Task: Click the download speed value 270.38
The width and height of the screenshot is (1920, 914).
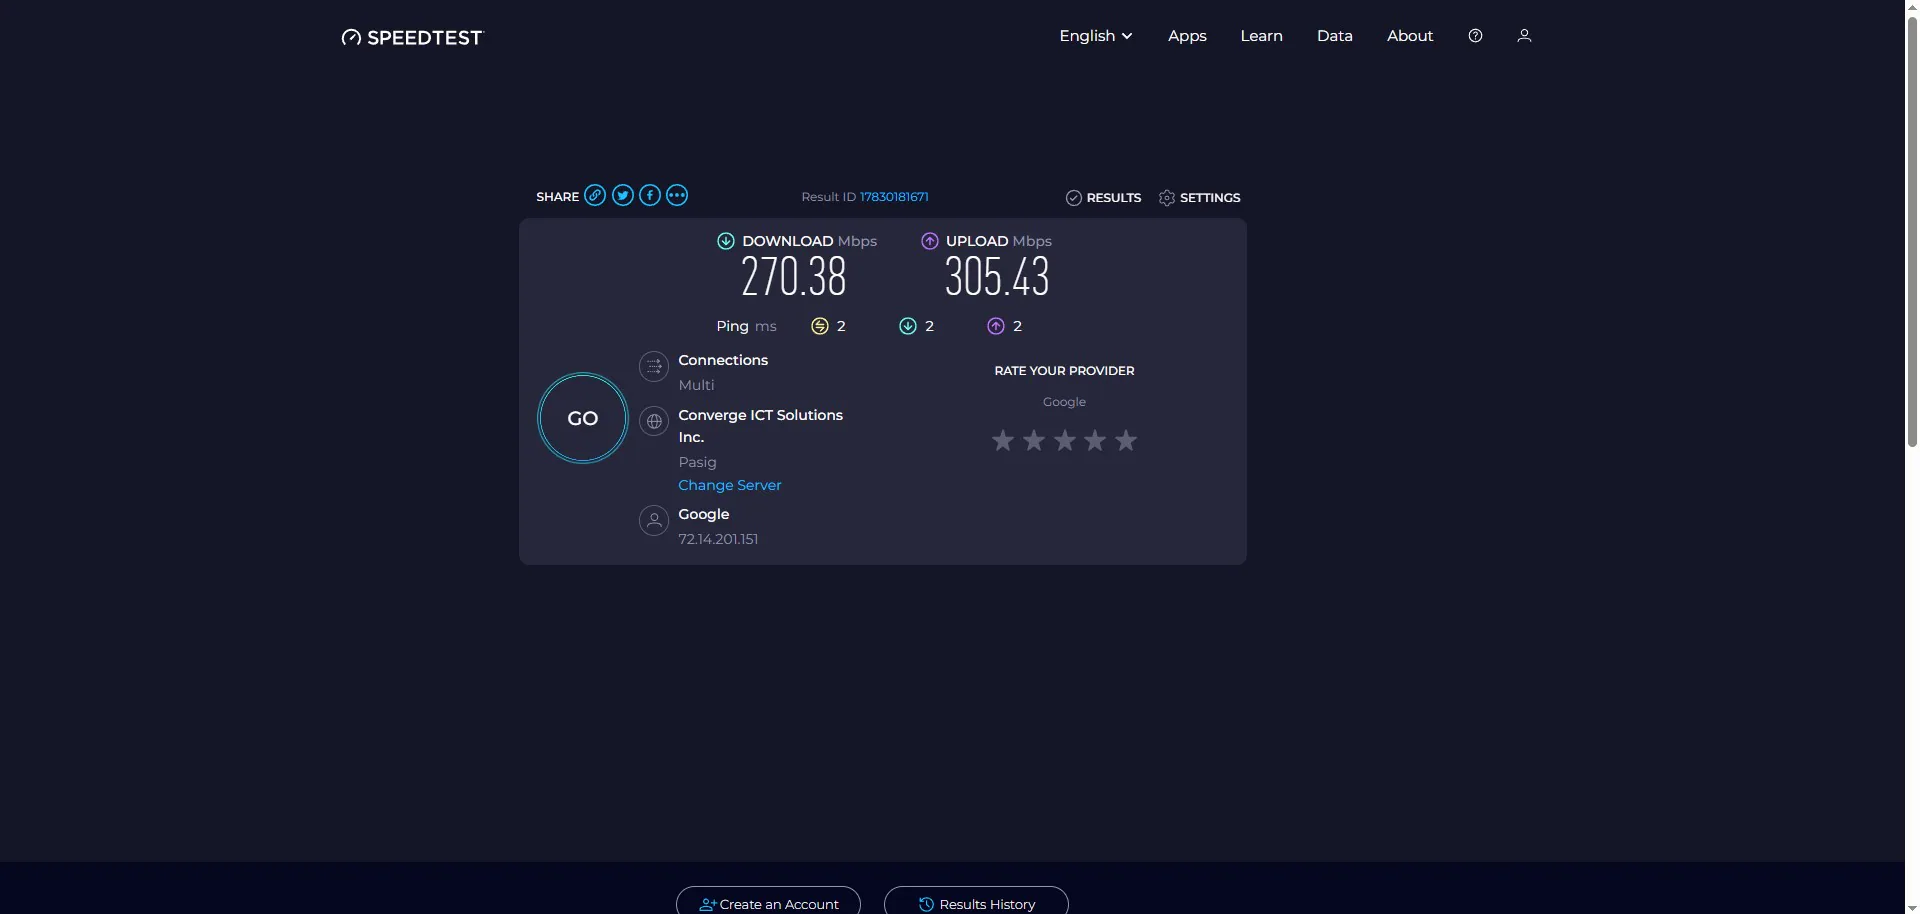Action: pos(794,277)
